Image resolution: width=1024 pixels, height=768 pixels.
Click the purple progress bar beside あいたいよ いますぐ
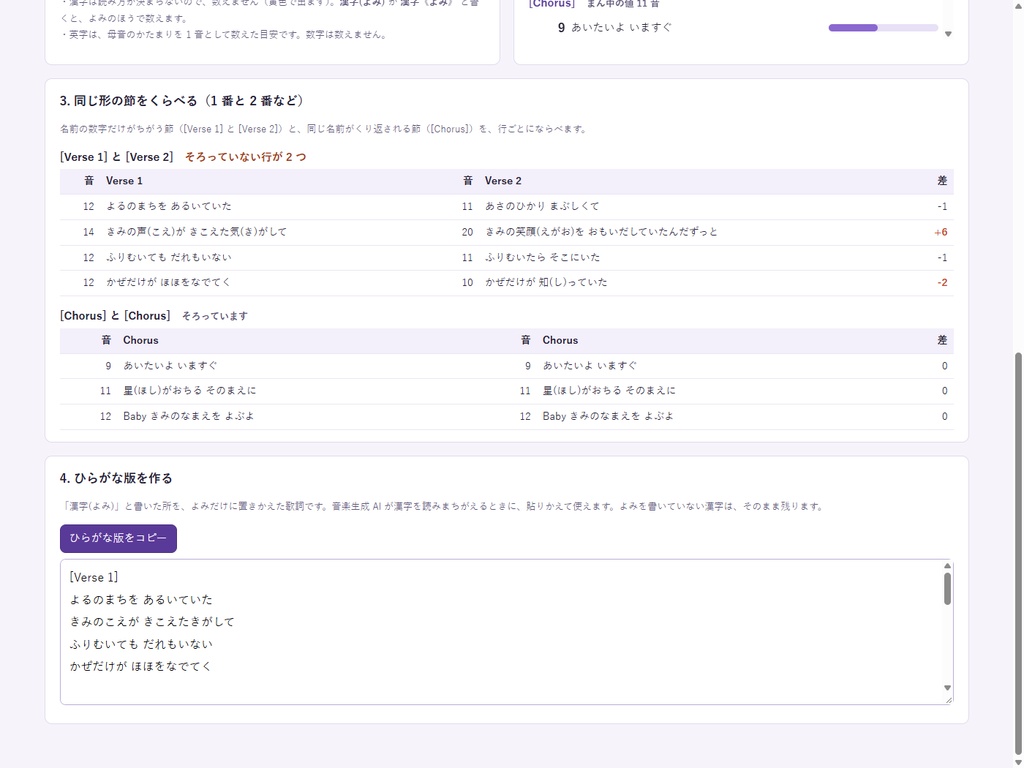click(883, 27)
